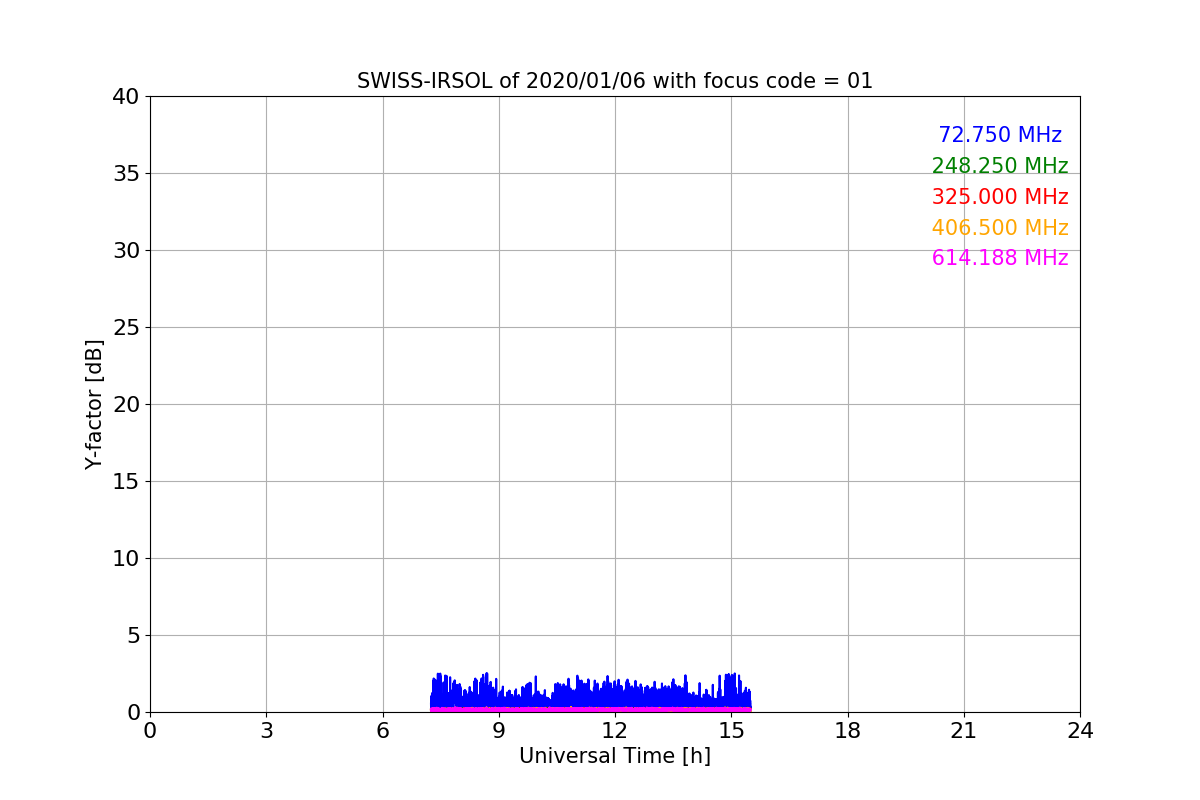Click the 'Universal Time [h]' axis label
Image resolution: width=1200 pixels, height=800 pixels.
tap(615, 756)
